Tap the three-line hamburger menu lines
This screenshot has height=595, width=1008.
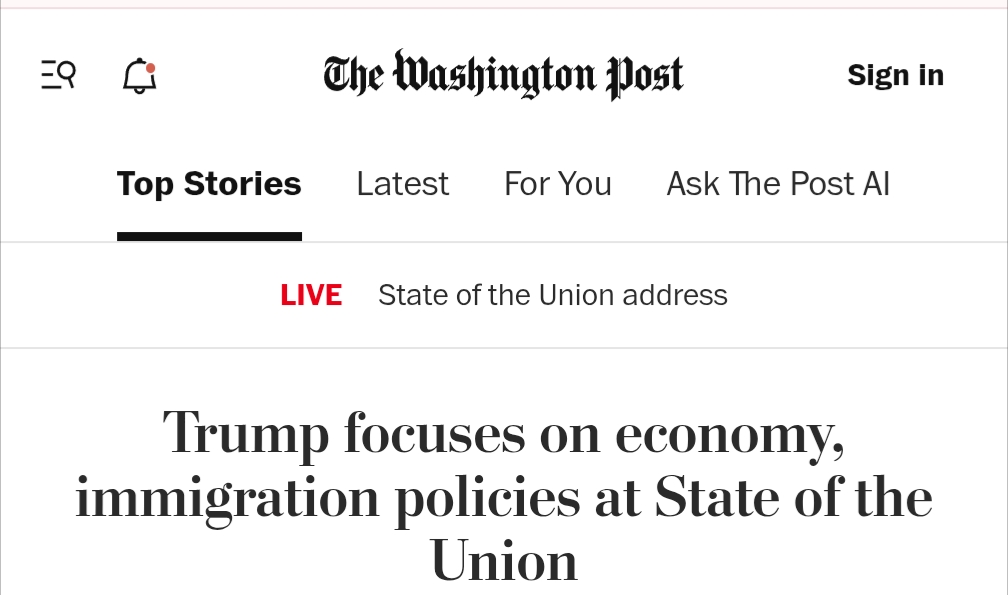(x=49, y=76)
